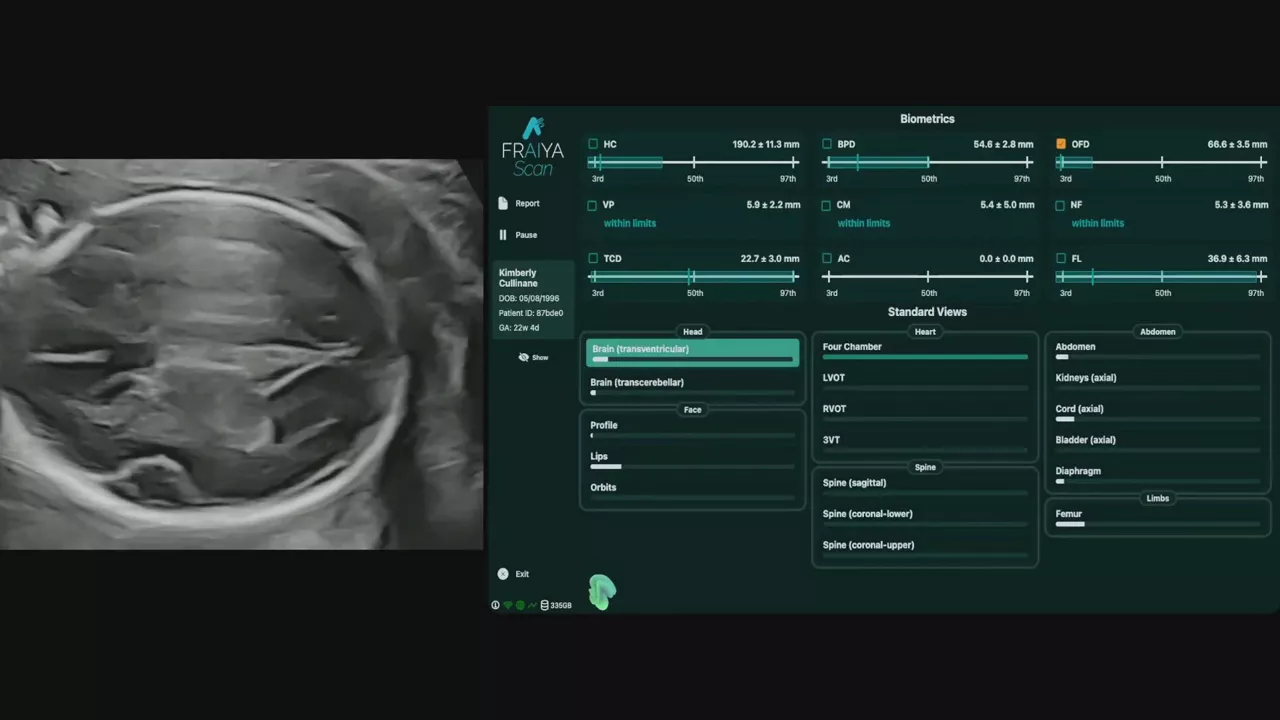This screenshot has width=1280, height=720.
Task: Select the Cord (axial) view
Action: 1158,412
